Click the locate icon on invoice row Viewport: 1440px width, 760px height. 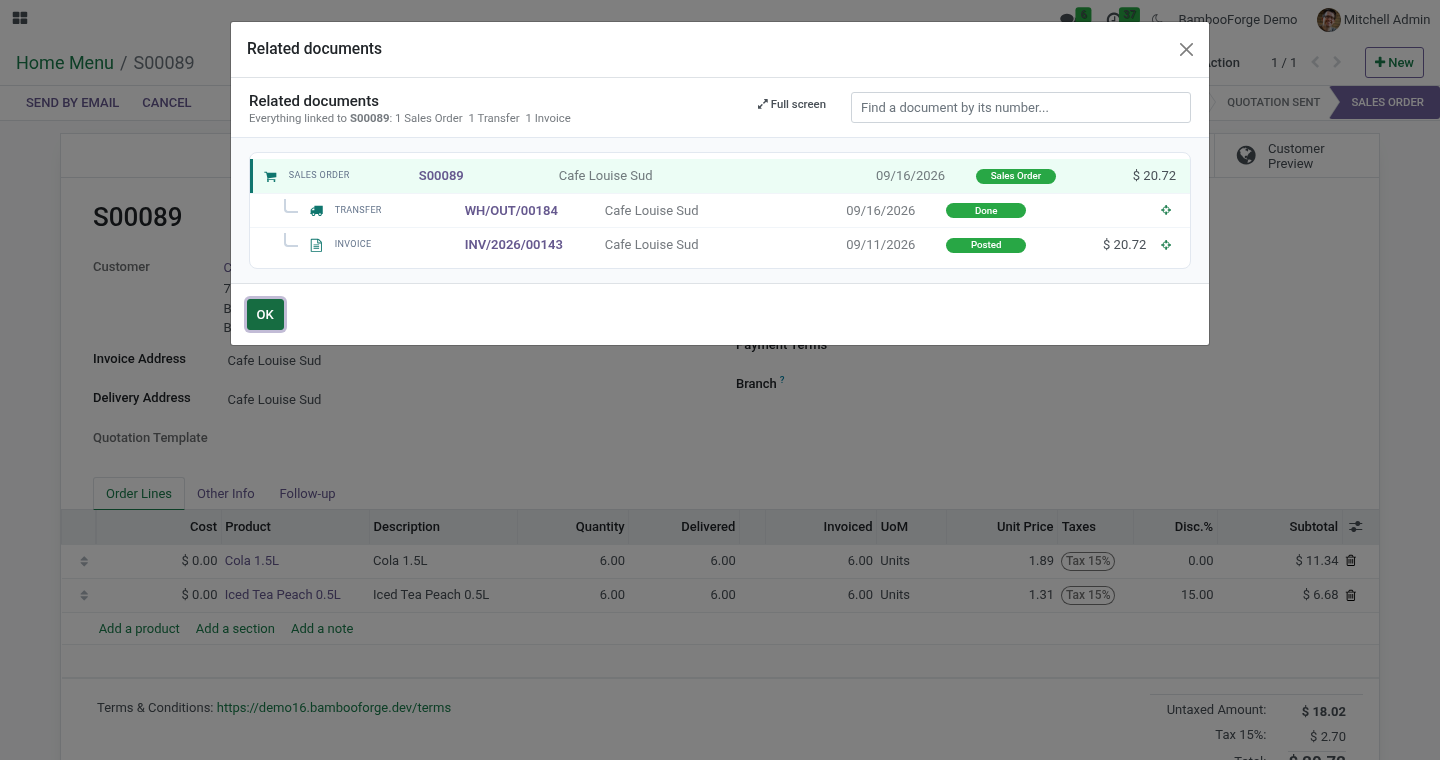point(1166,245)
